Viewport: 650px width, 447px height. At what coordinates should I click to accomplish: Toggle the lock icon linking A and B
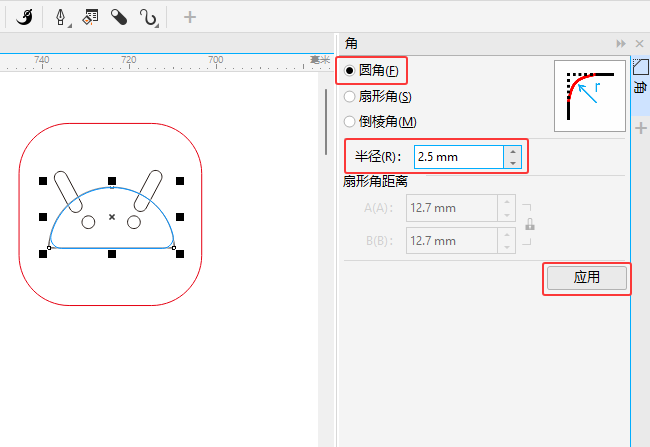tap(530, 224)
